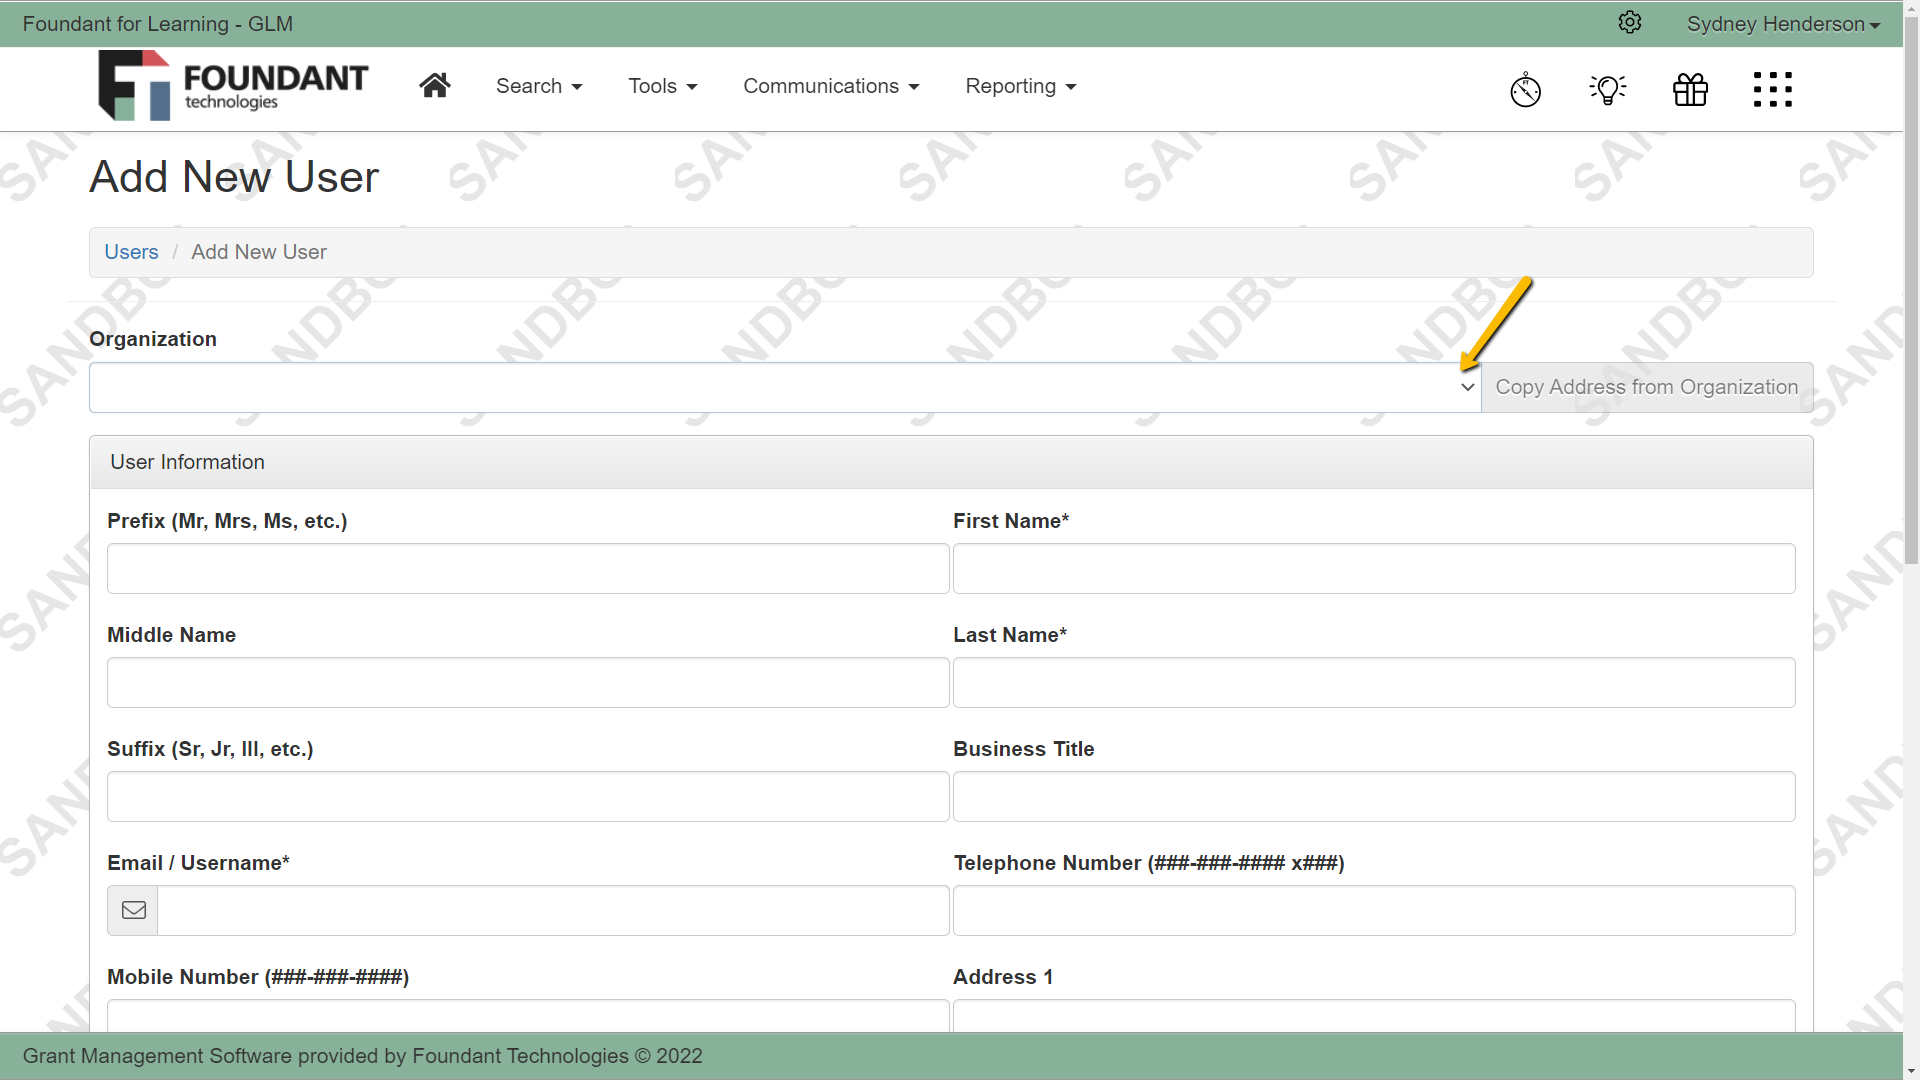Click into the First Name field
This screenshot has width=1920, height=1080.
(x=1374, y=568)
